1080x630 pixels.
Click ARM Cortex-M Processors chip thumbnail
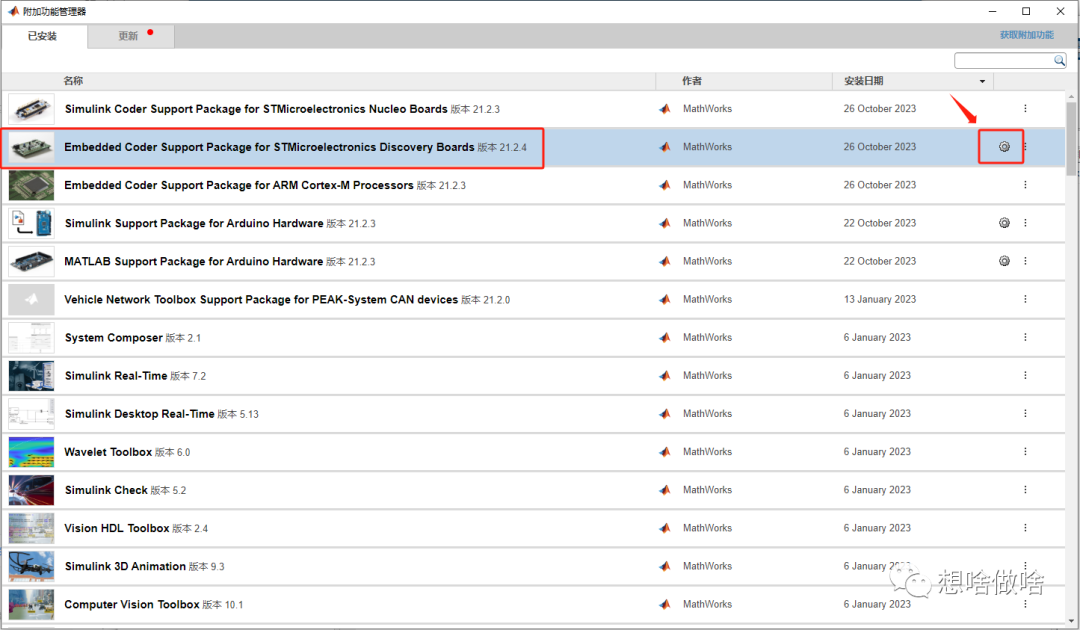coord(32,185)
